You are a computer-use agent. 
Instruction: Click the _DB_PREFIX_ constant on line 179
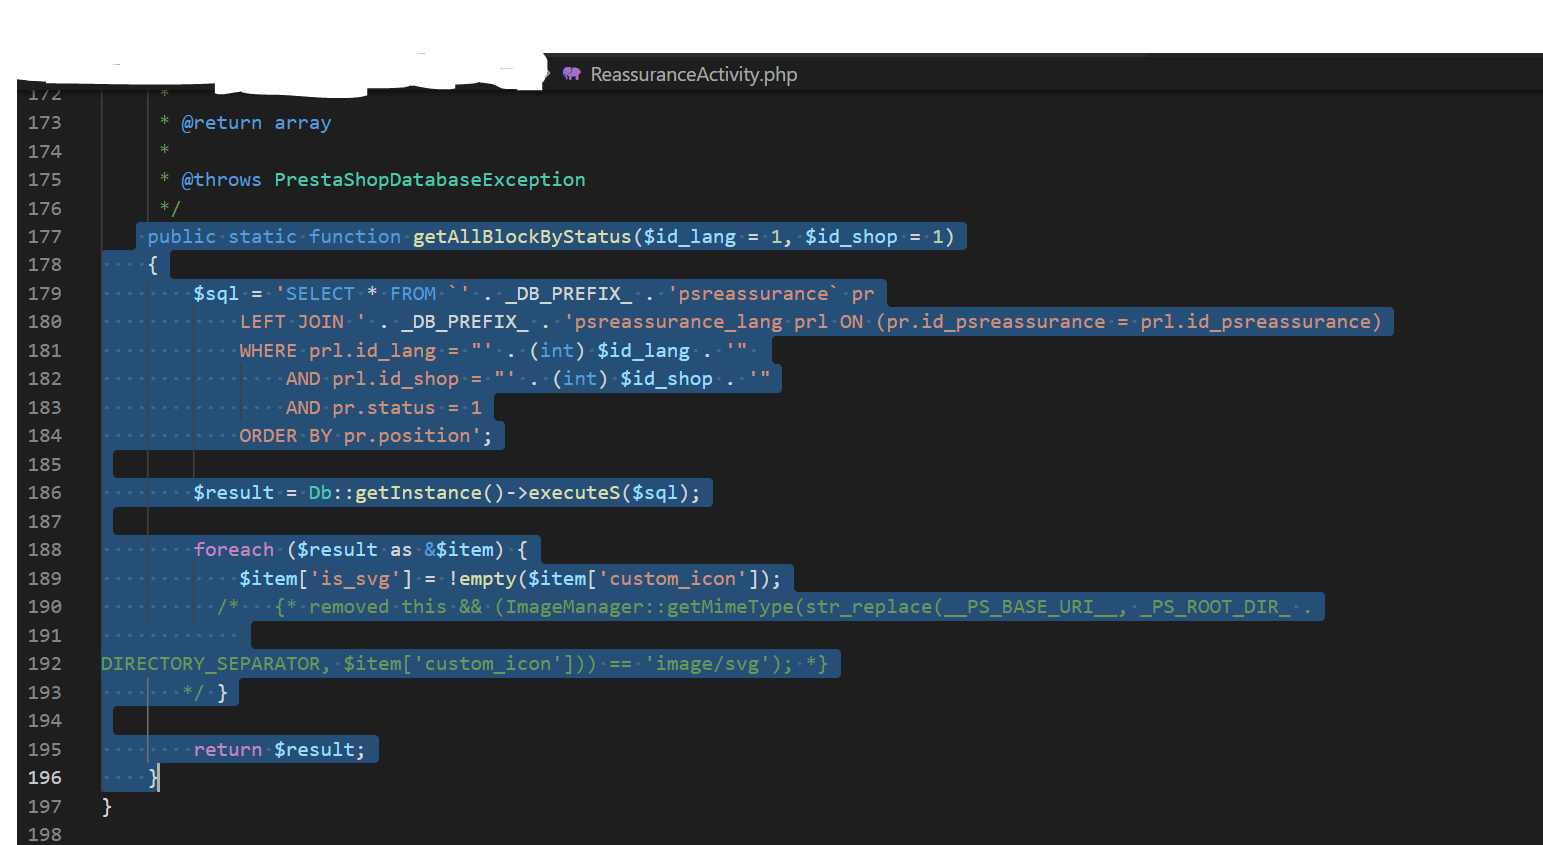[x=568, y=293]
